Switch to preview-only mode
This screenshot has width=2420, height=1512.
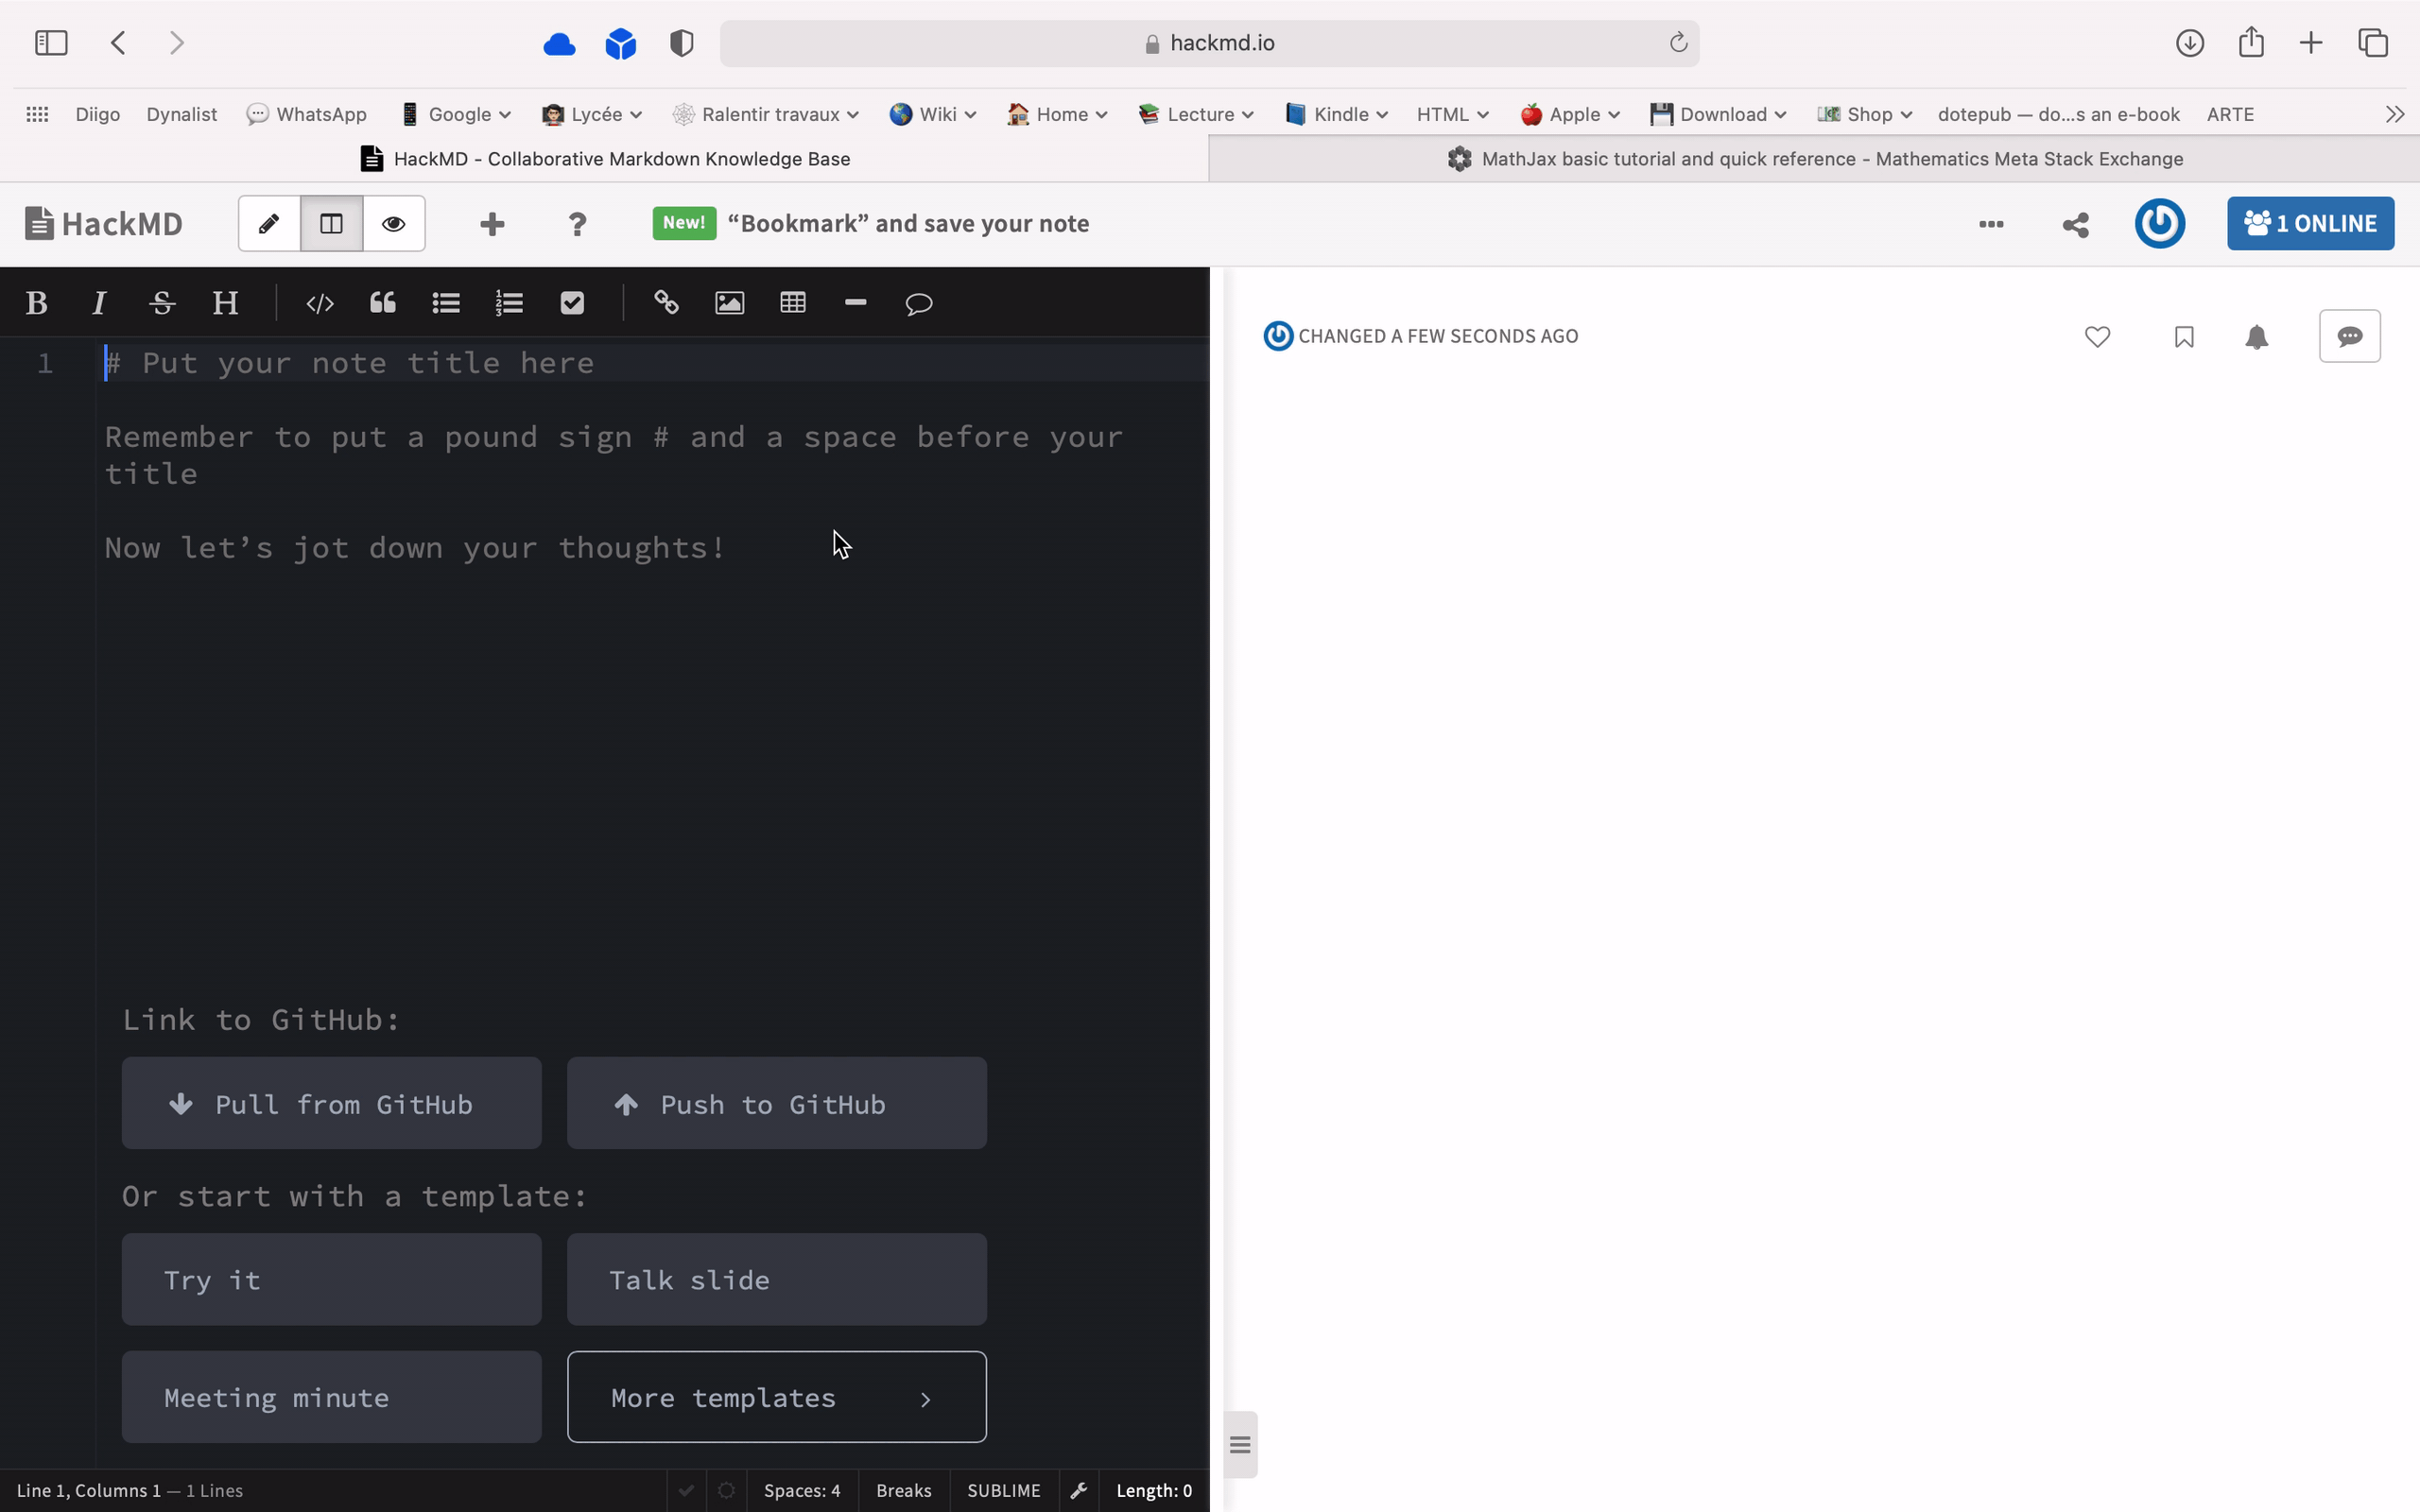[x=392, y=223]
